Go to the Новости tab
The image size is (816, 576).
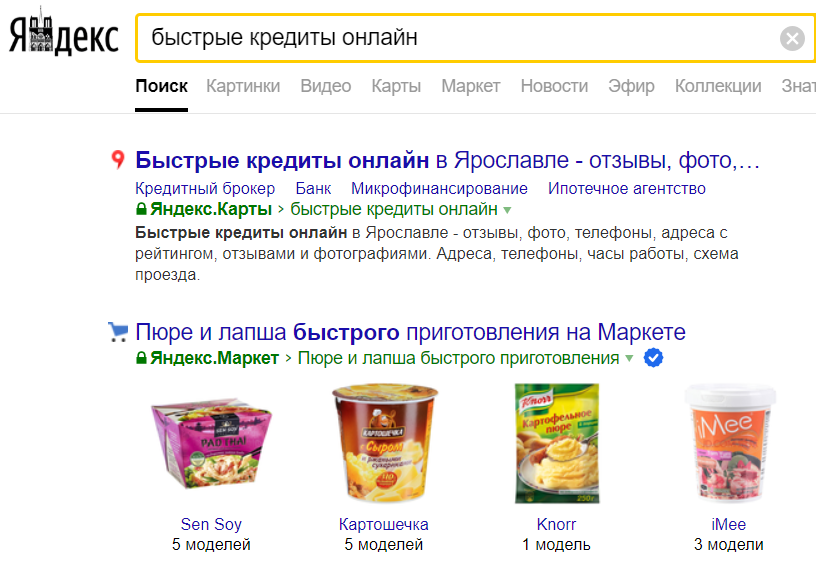[554, 86]
